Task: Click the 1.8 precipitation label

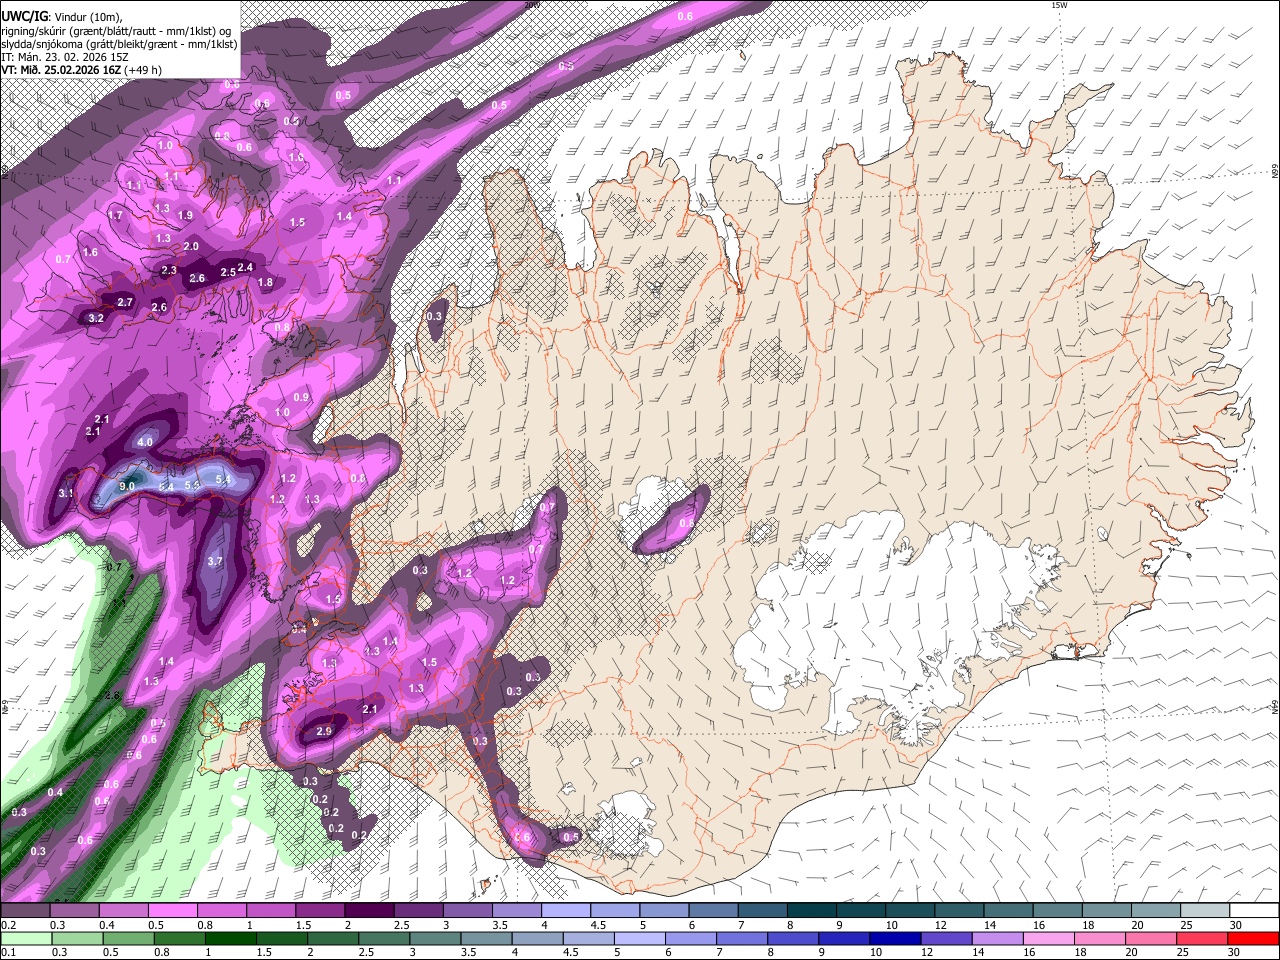Action: coord(265,283)
